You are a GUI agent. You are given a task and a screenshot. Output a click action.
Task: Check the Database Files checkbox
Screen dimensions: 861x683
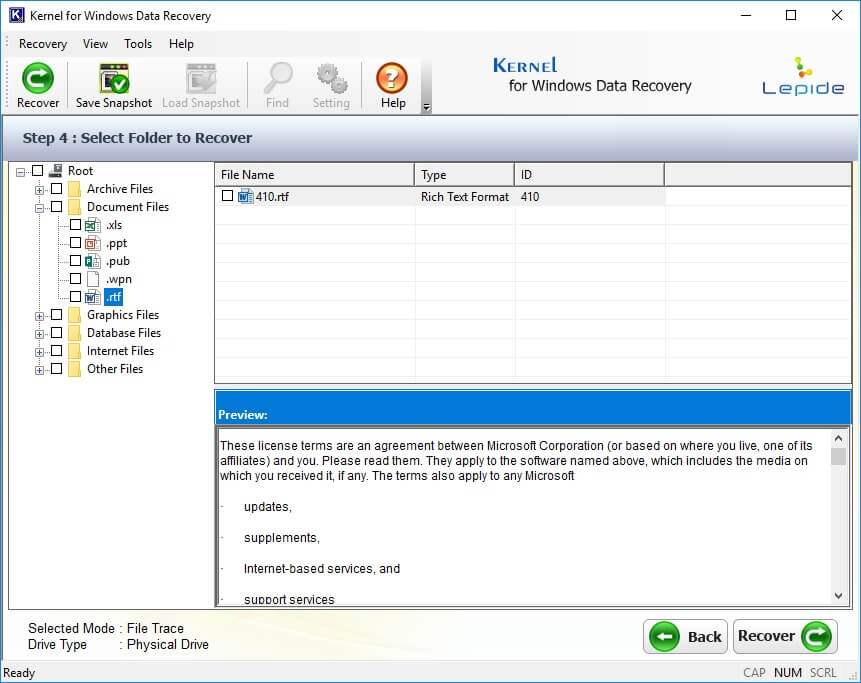[x=57, y=333]
